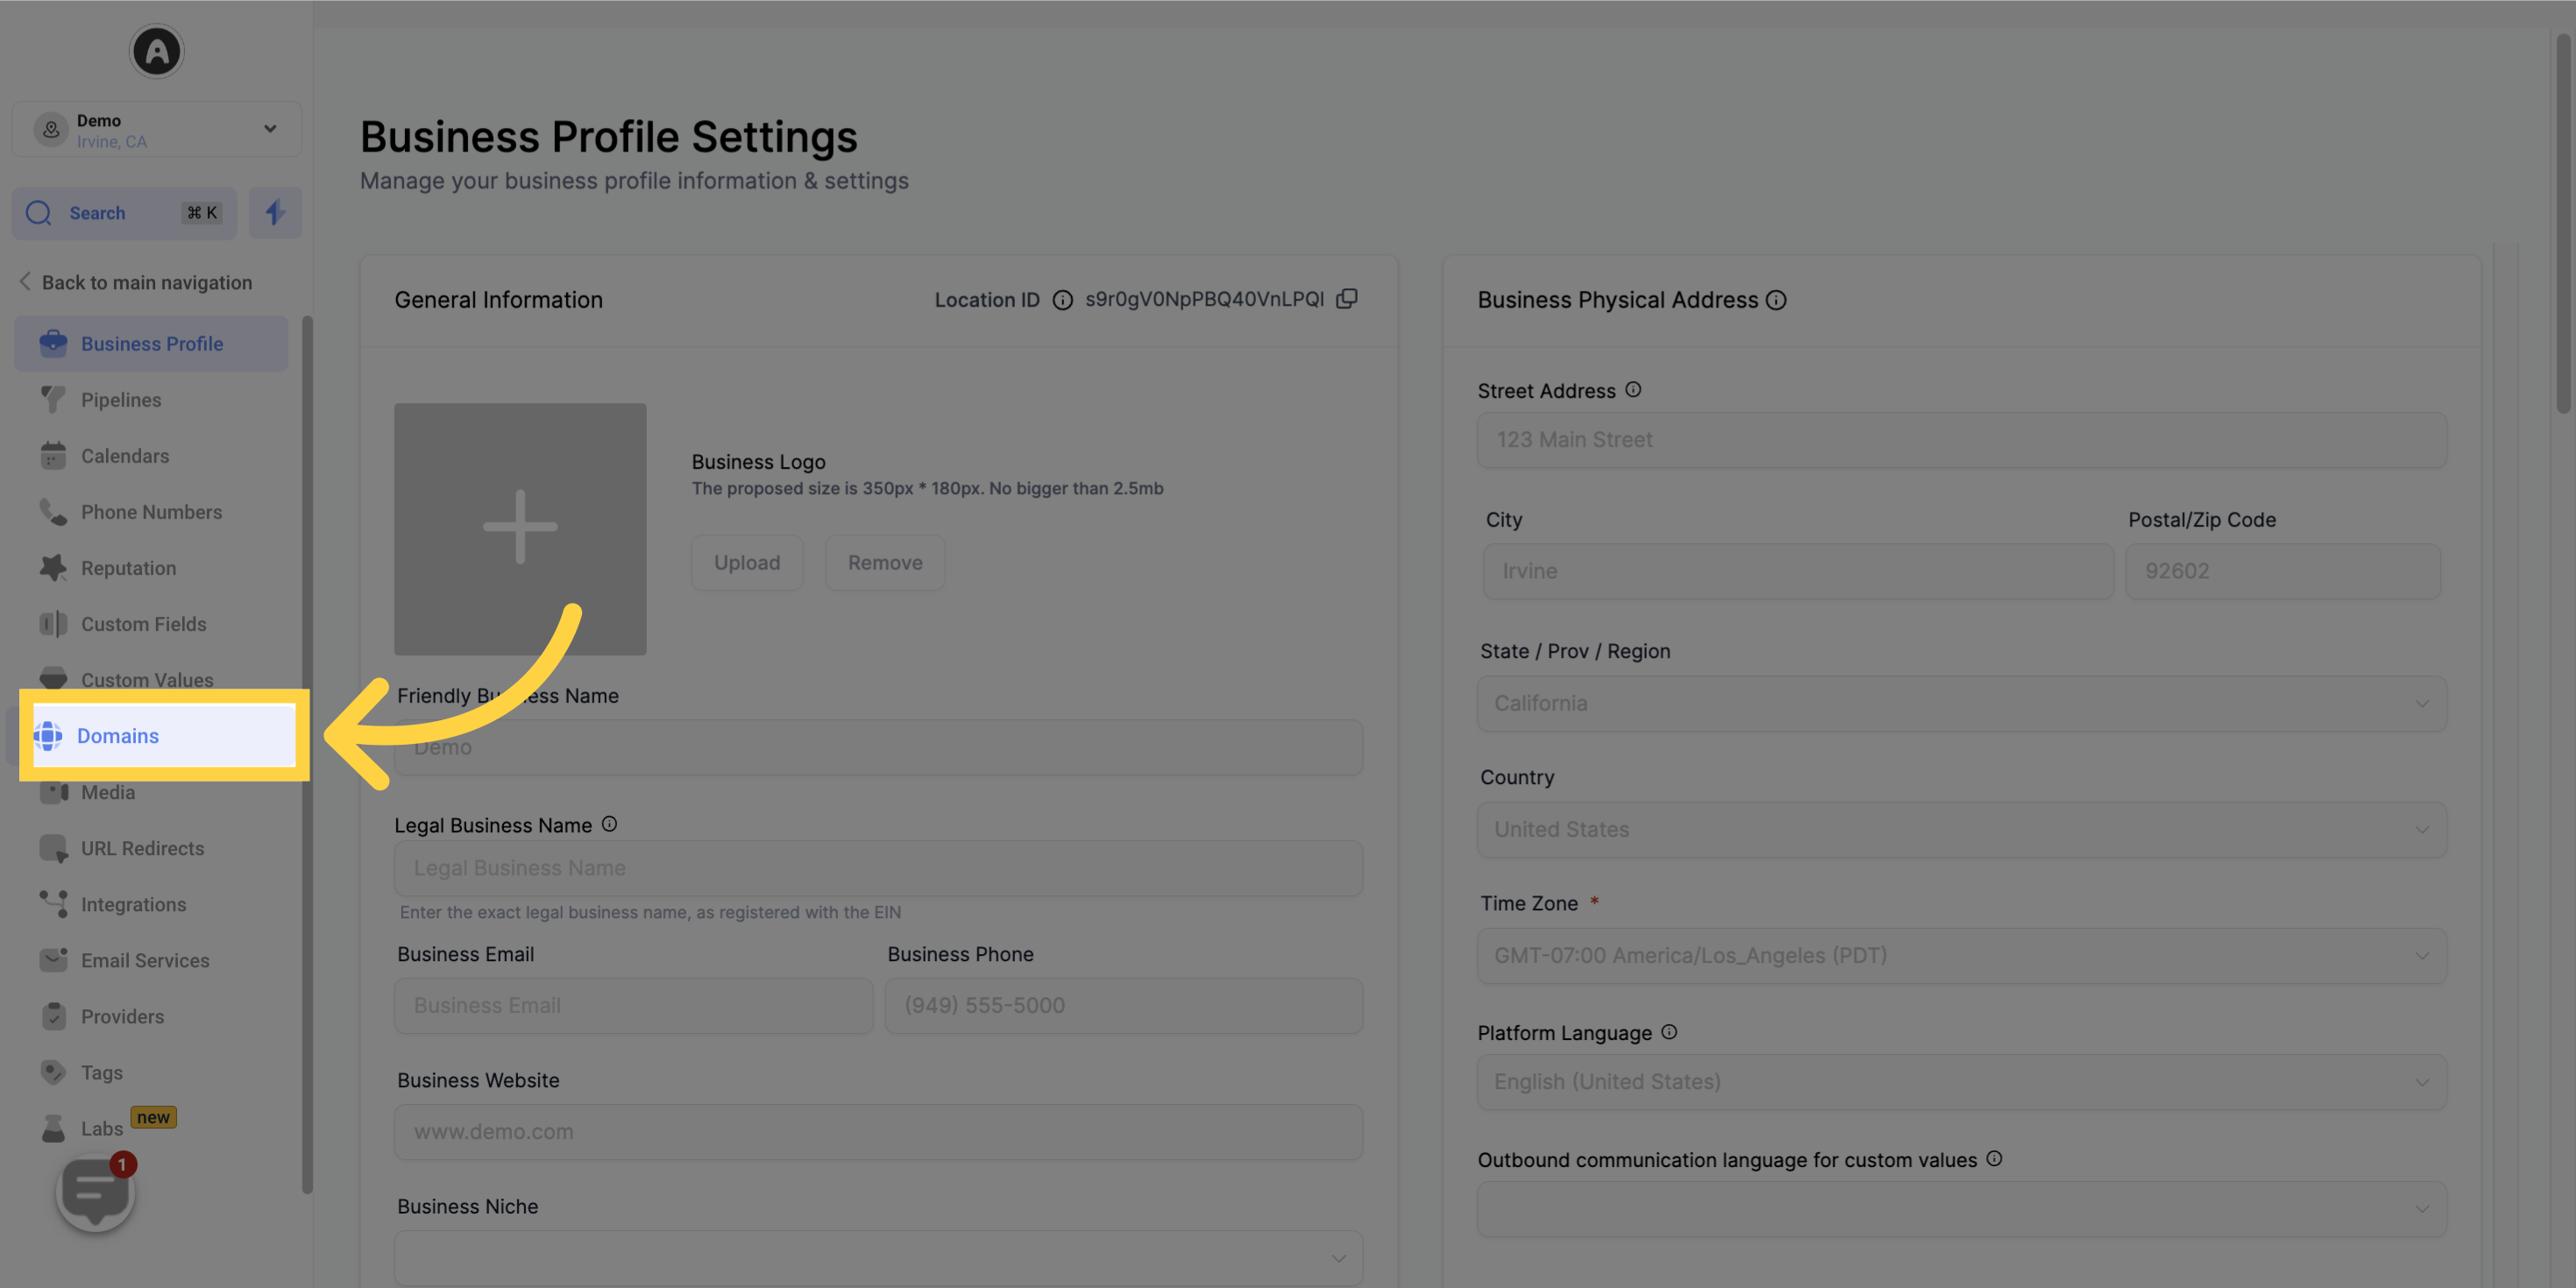Select the Media menu item

(x=107, y=792)
